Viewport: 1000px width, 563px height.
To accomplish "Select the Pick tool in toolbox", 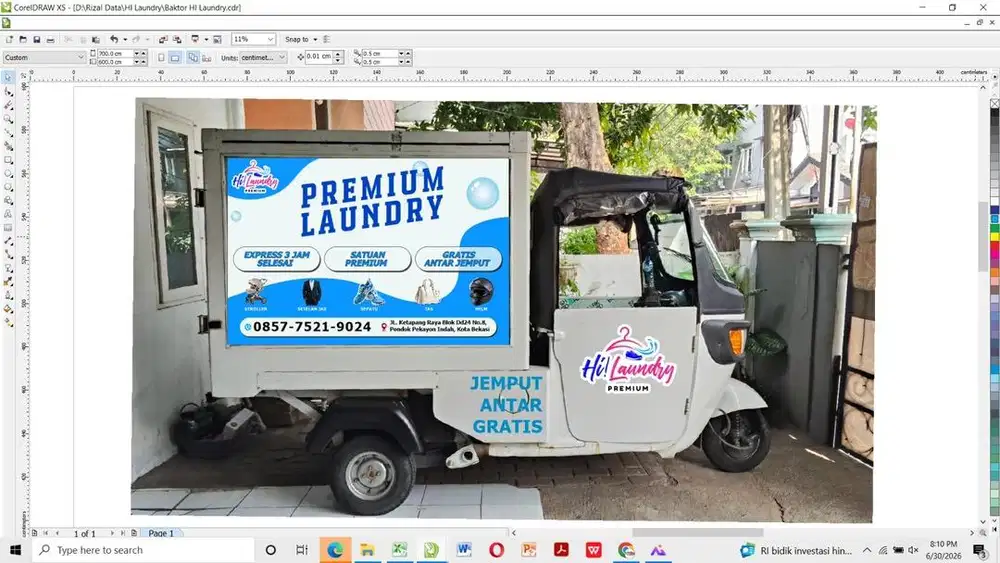I will point(8,77).
